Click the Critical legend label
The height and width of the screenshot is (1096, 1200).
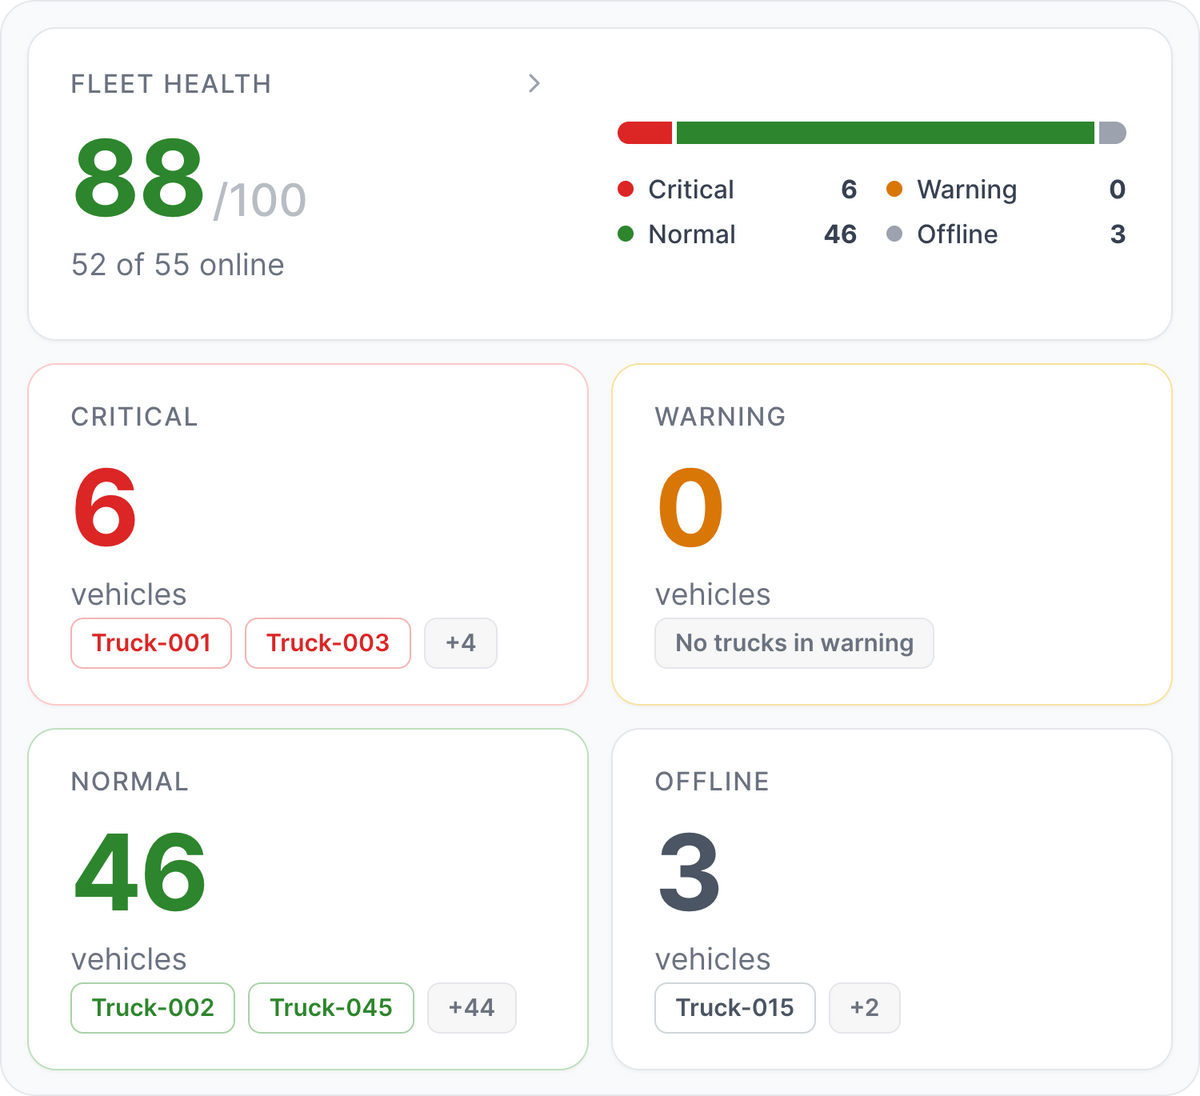click(691, 189)
